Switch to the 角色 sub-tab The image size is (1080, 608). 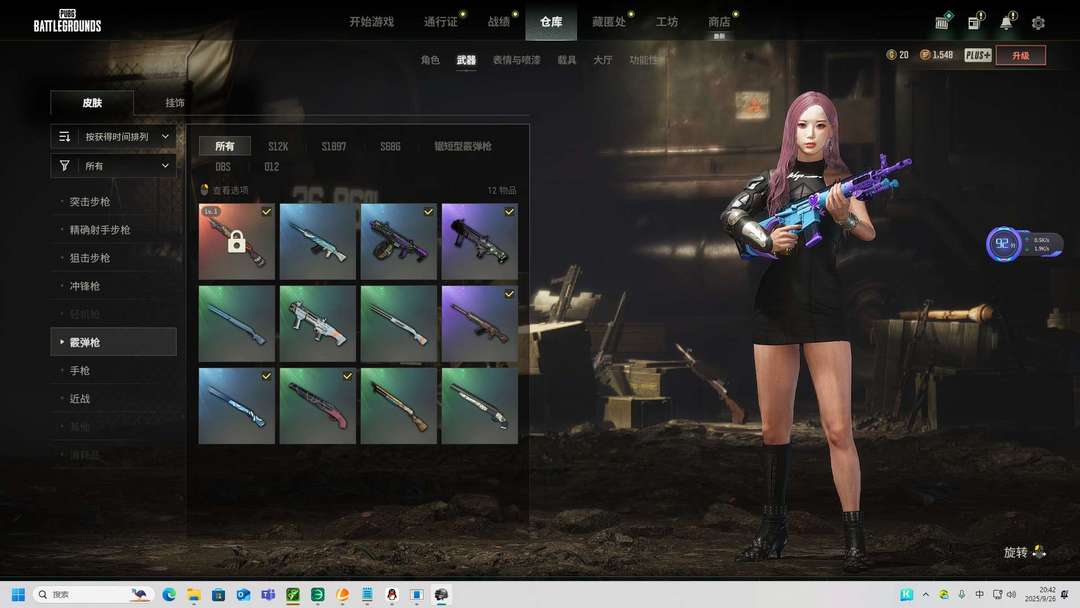[x=430, y=60]
